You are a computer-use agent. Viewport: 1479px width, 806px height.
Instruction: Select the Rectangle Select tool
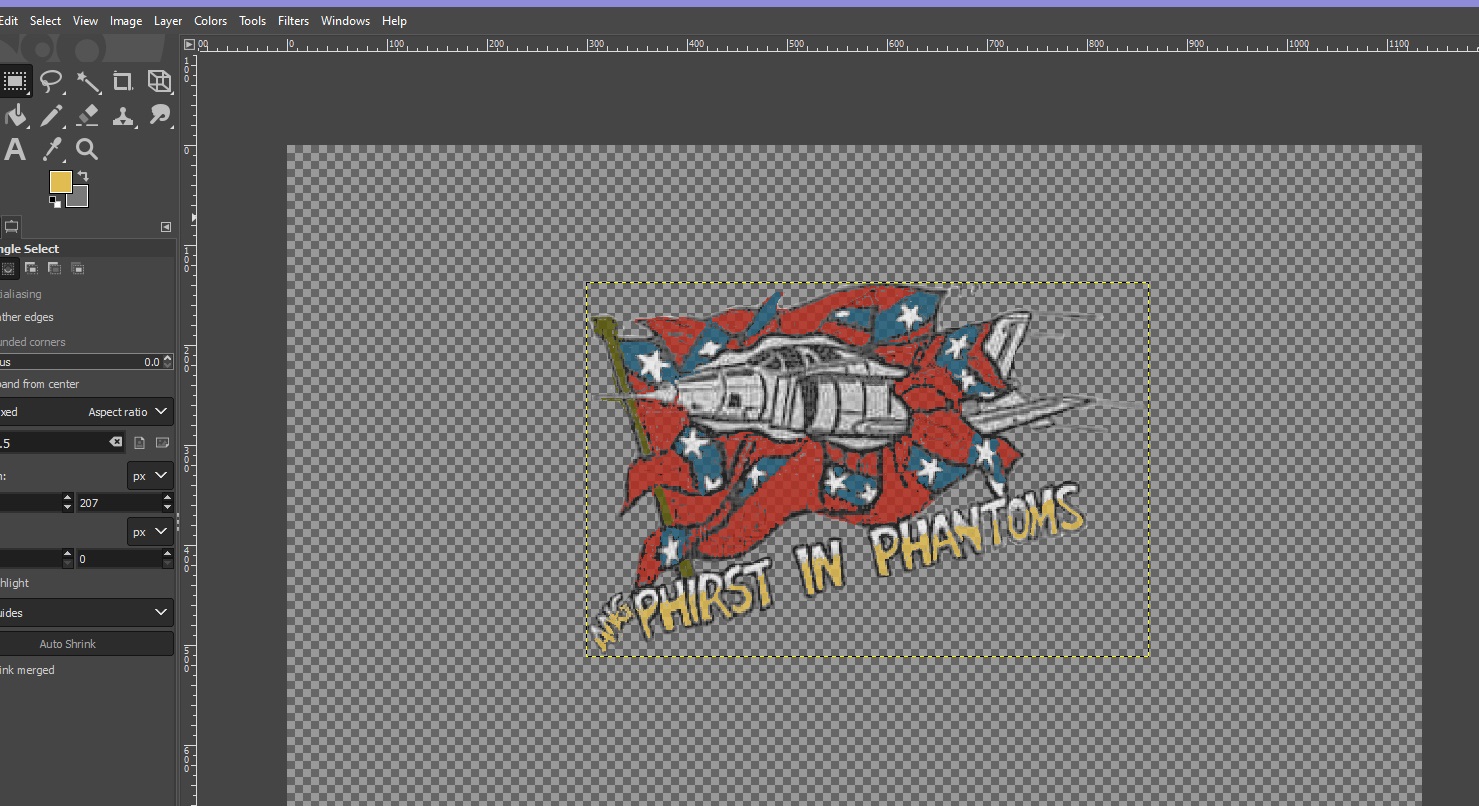(x=14, y=81)
